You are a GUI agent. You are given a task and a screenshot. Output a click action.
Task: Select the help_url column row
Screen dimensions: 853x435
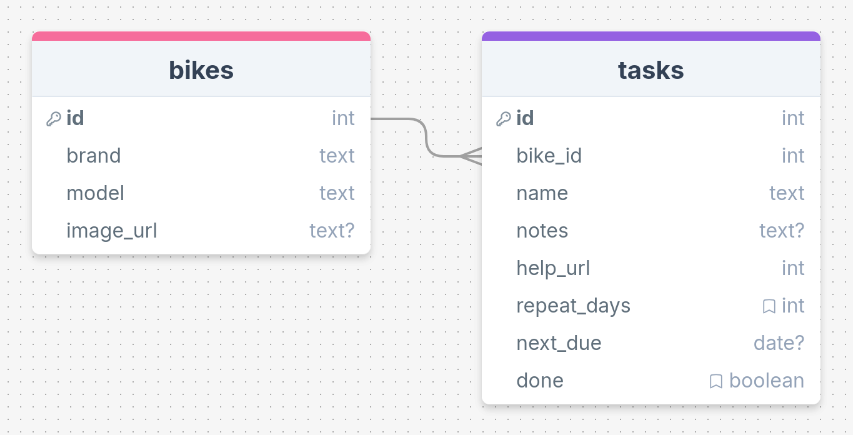(x=651, y=269)
